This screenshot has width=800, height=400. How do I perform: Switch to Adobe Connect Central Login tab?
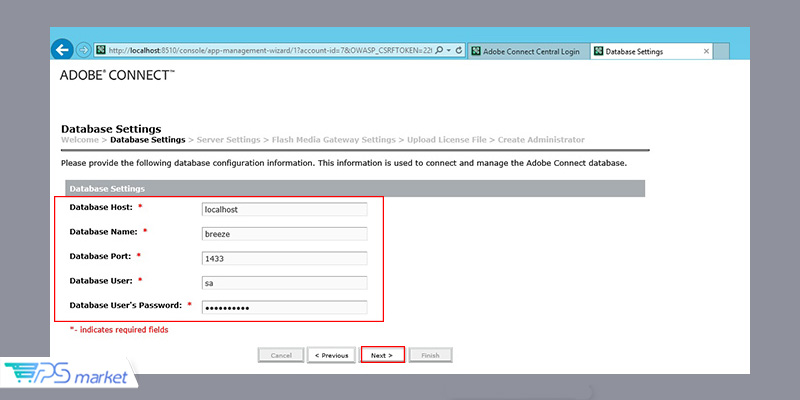pyautogui.click(x=528, y=51)
